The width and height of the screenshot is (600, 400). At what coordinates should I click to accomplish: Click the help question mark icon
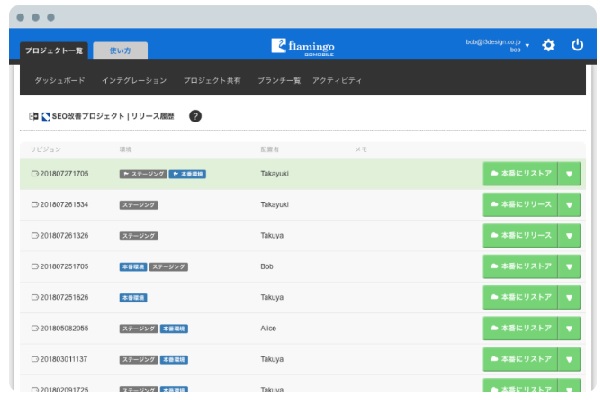point(195,116)
